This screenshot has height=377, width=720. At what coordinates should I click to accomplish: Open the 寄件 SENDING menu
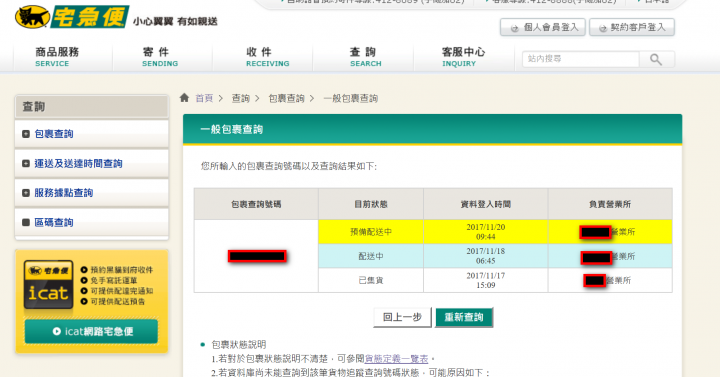[160, 57]
